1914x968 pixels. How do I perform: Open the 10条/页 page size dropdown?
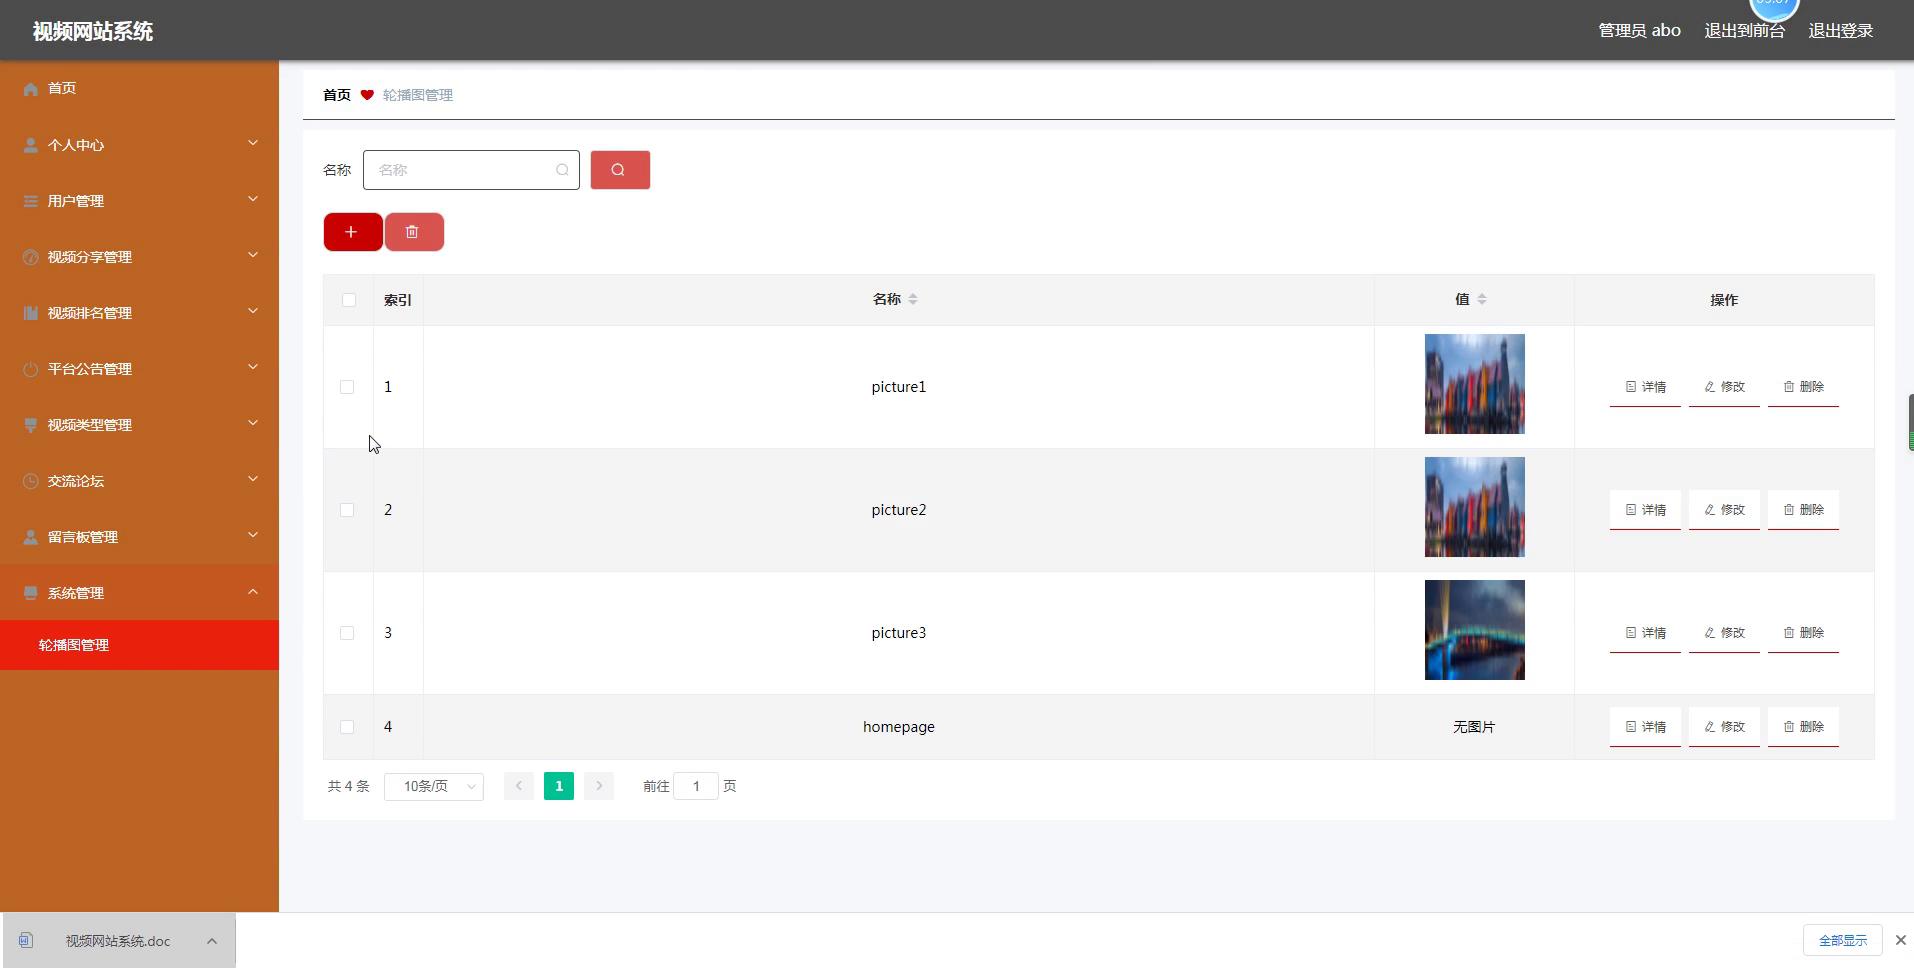click(434, 787)
